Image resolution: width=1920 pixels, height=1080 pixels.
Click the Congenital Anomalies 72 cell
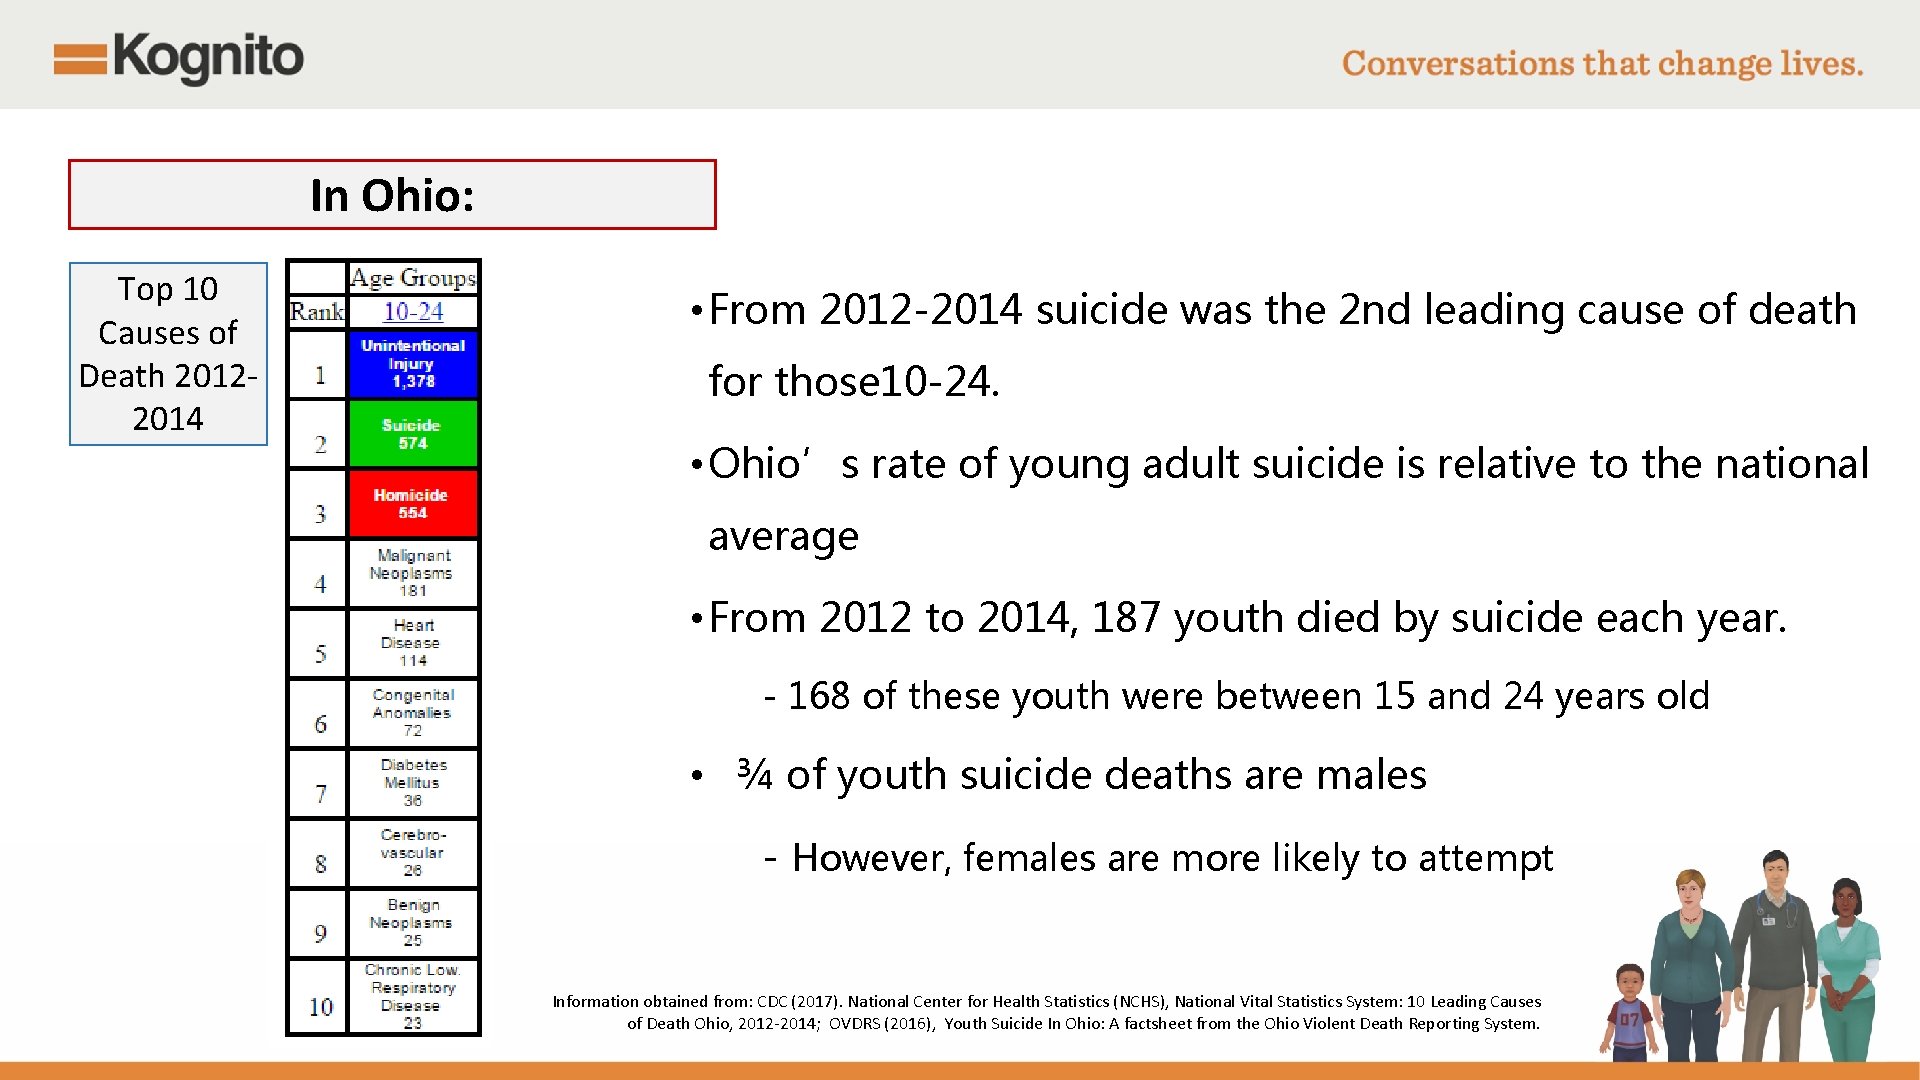tap(413, 713)
